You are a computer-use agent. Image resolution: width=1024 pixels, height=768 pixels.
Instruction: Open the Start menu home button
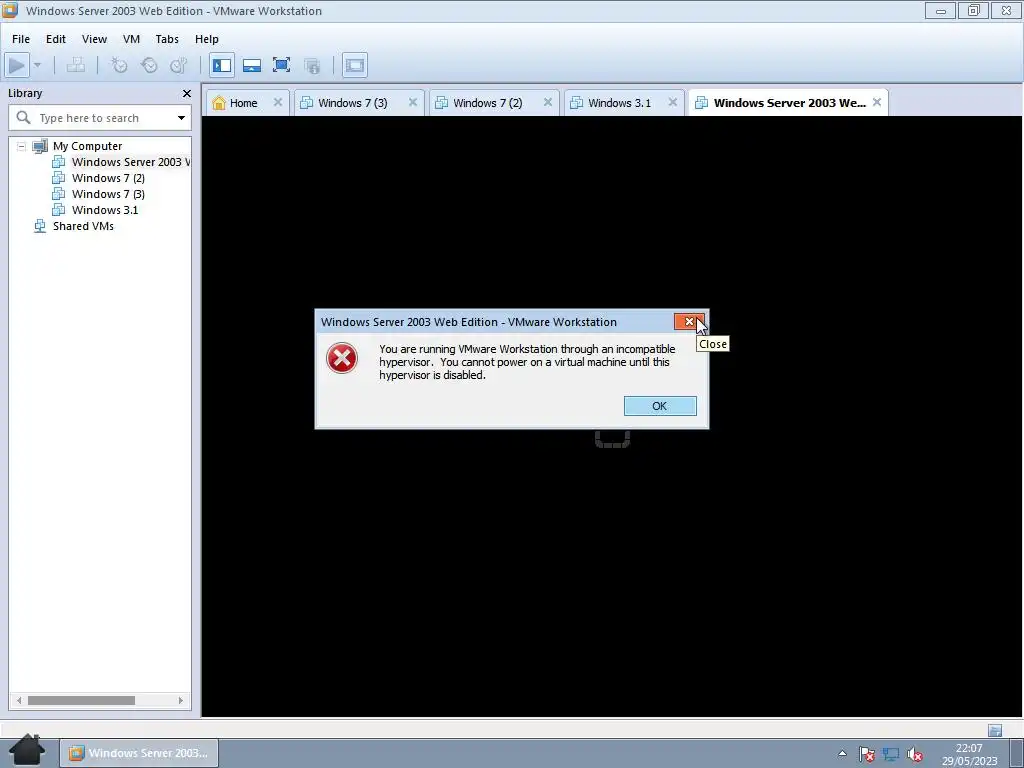(27, 751)
